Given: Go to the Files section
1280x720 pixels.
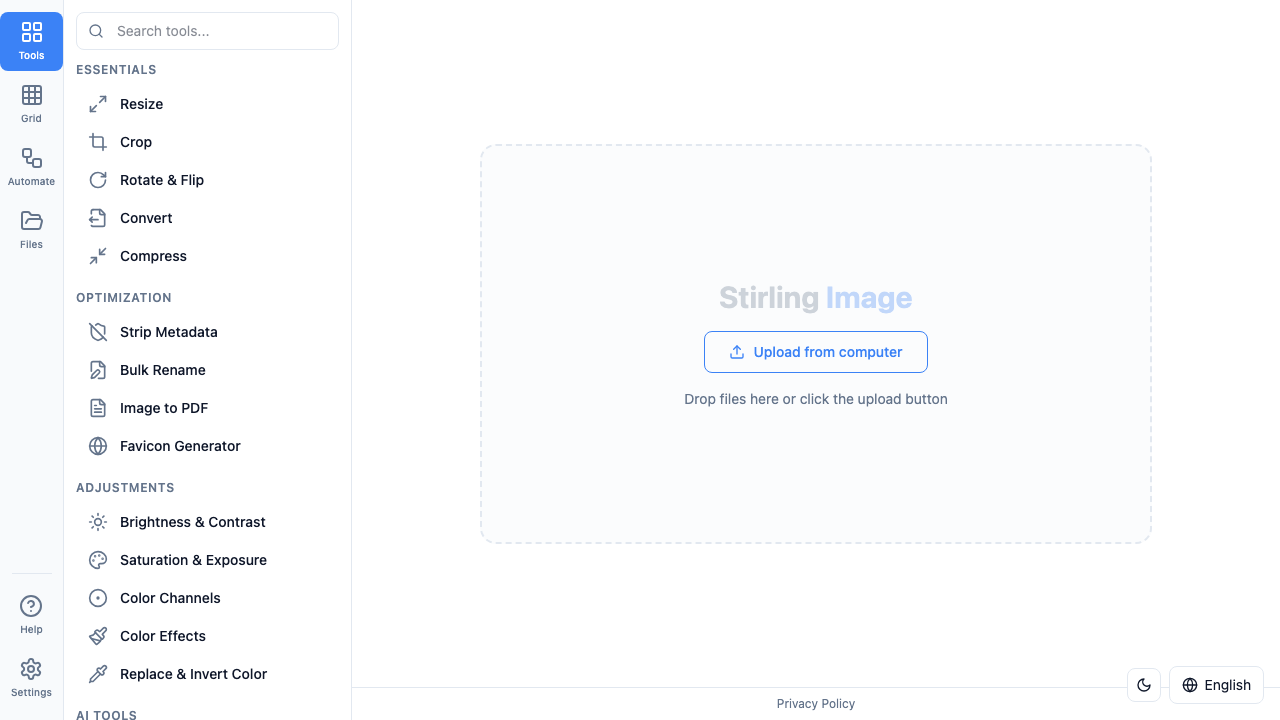Looking at the screenshot, I should pyautogui.click(x=31, y=230).
